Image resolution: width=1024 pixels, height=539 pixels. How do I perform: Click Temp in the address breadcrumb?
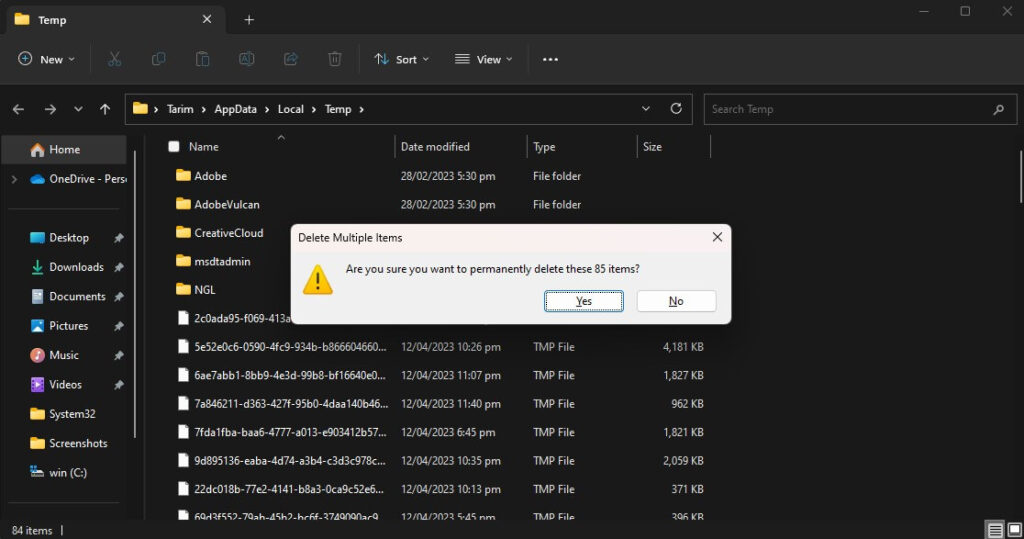338,109
